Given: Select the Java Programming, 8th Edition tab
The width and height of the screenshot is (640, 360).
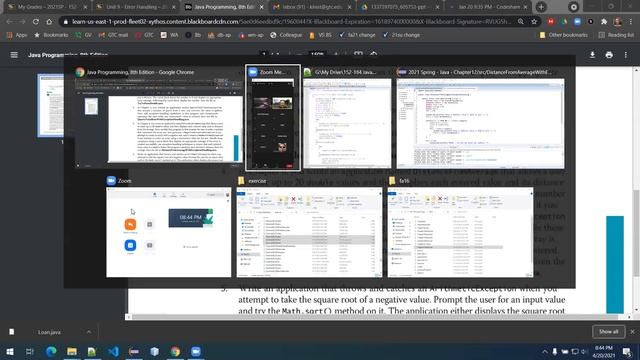Looking at the screenshot, I should coord(224,7).
